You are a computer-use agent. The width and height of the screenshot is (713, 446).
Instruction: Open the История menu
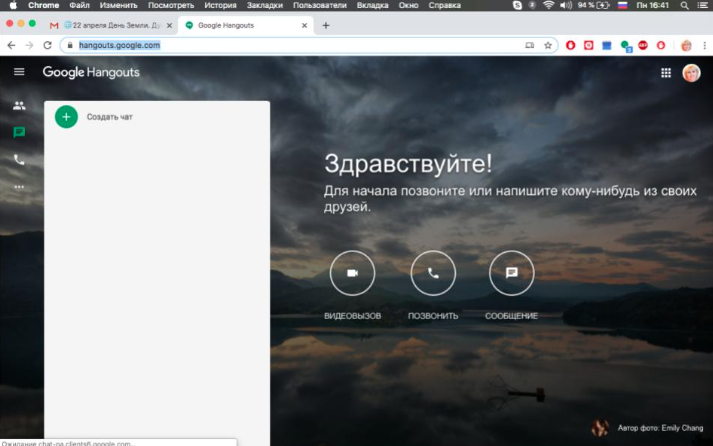click(x=220, y=5)
